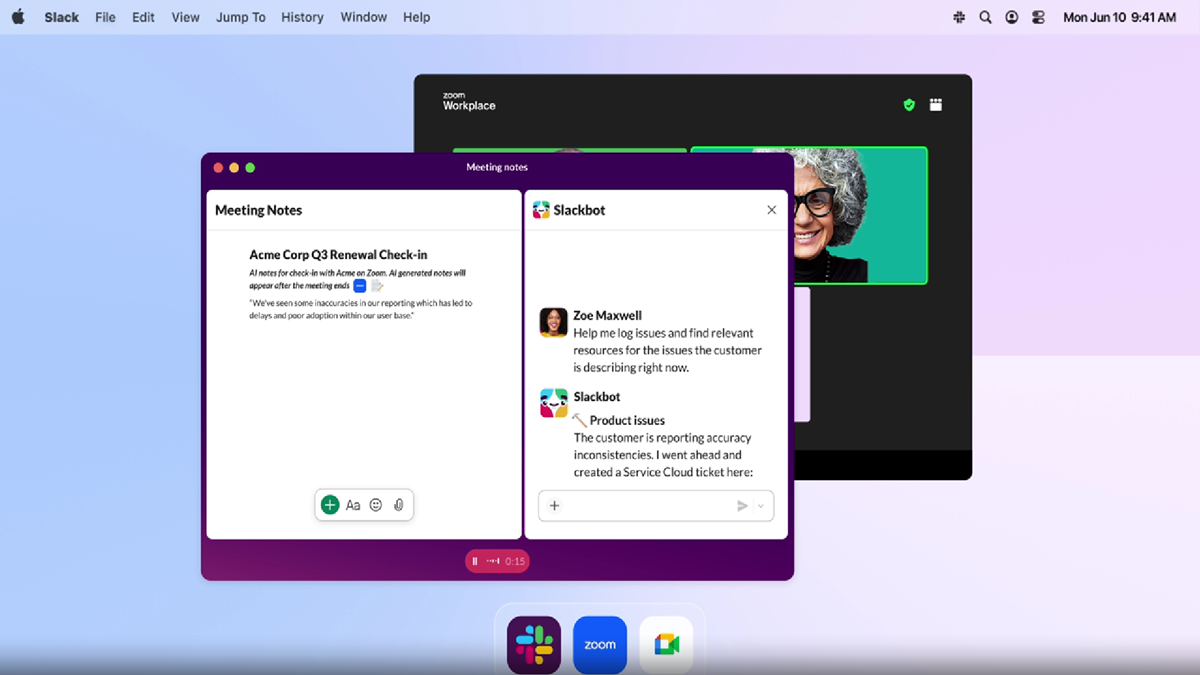
Task: Click the pencil notes icon under the meeting title
Action: click(x=378, y=285)
